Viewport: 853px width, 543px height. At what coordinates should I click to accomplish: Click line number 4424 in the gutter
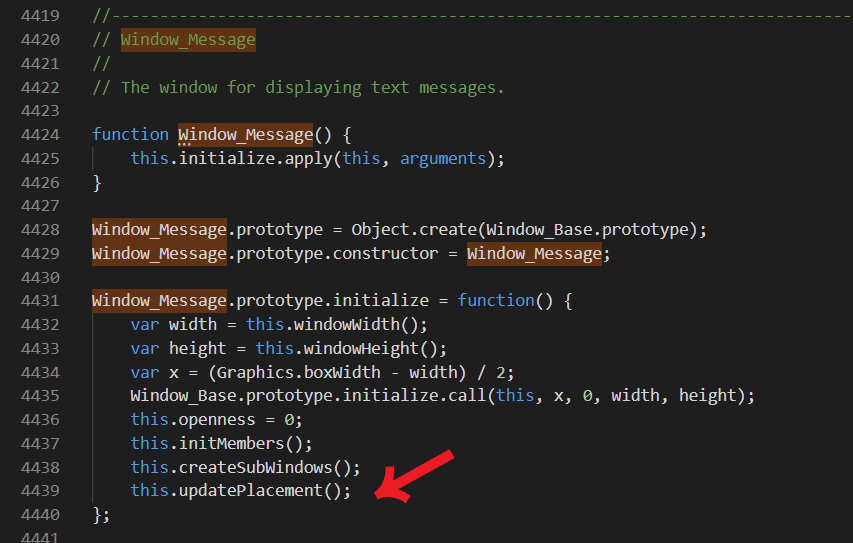(40, 134)
